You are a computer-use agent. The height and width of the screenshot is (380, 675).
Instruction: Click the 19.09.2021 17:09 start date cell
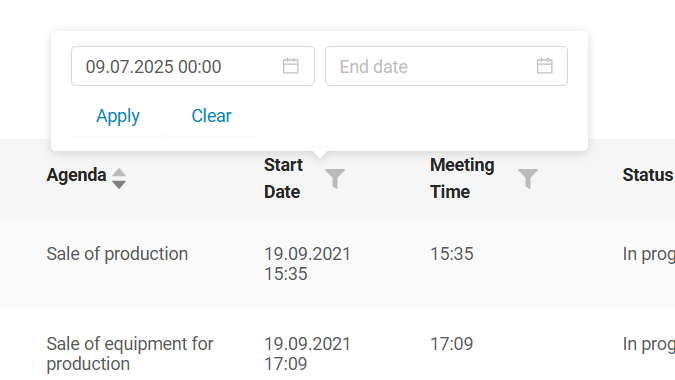(x=307, y=354)
